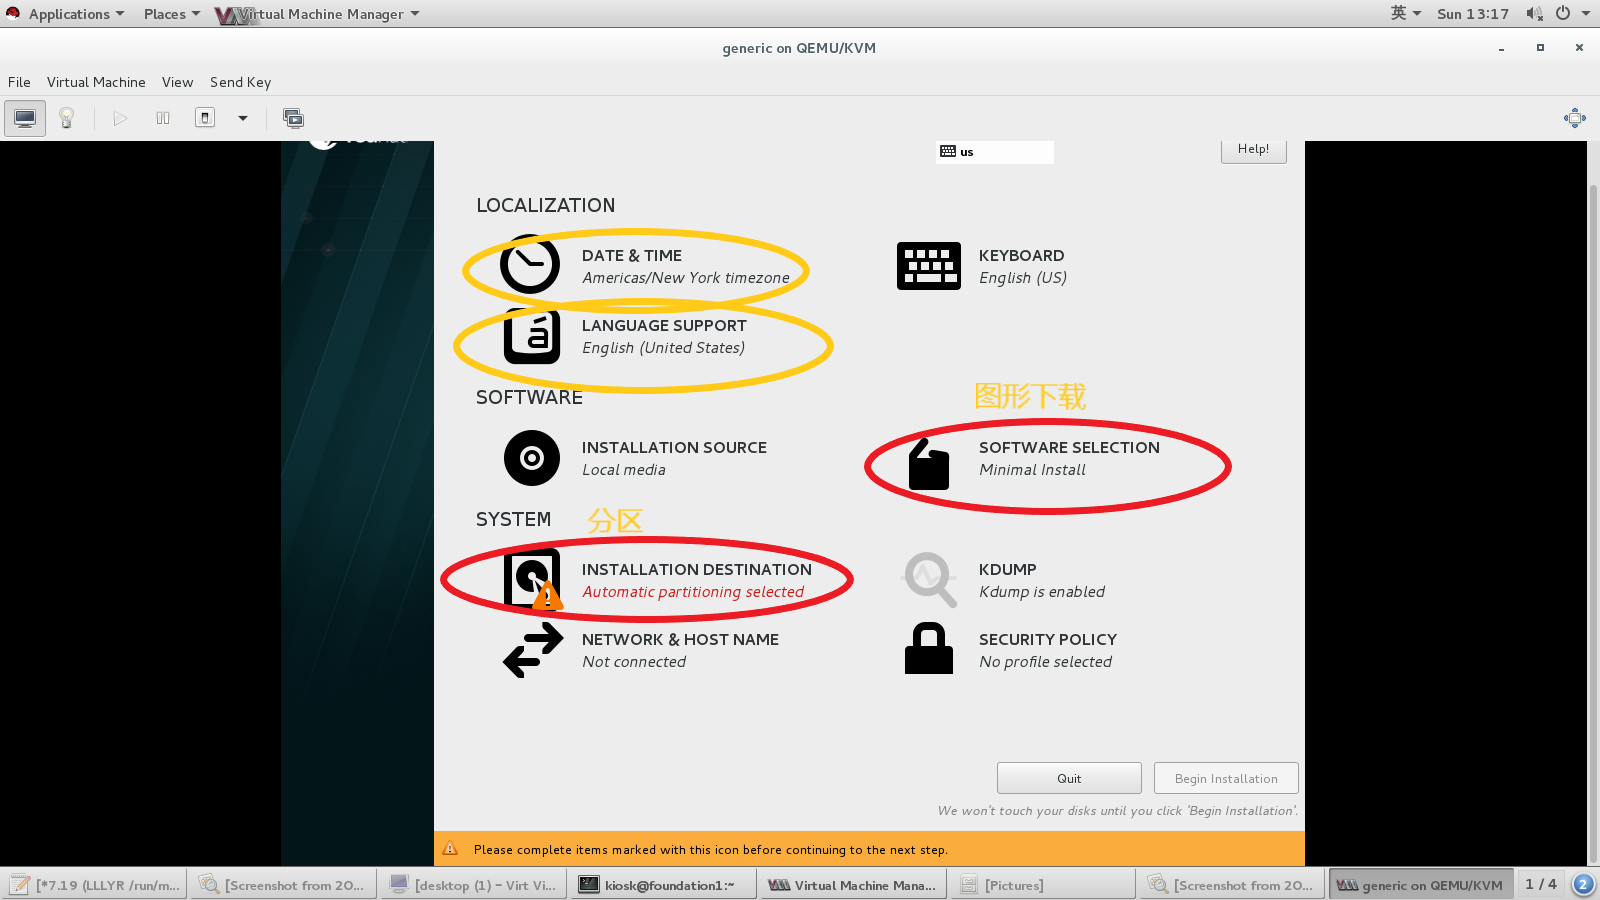Shut down the virtual machine icon
The width and height of the screenshot is (1600, 900).
(x=205, y=118)
